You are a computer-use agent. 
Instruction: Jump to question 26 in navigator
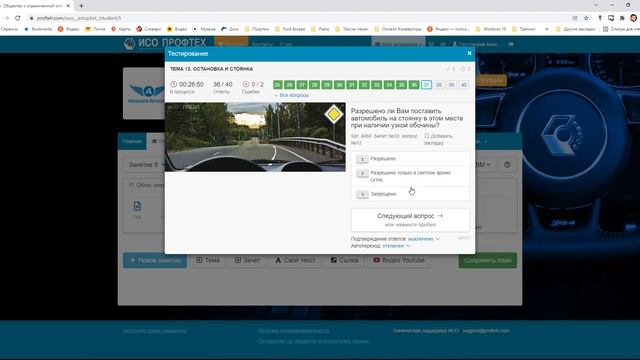[x=290, y=84]
